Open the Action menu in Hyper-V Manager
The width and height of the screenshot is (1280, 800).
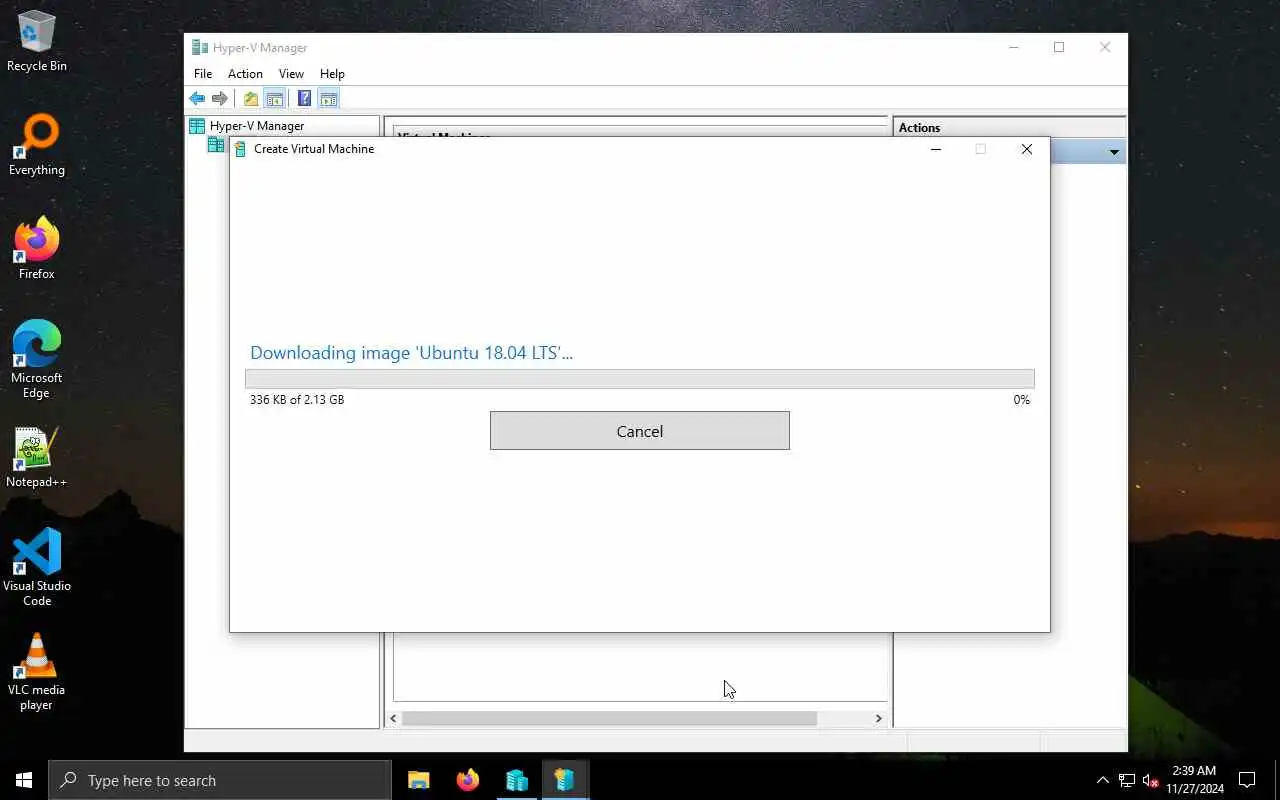(245, 74)
